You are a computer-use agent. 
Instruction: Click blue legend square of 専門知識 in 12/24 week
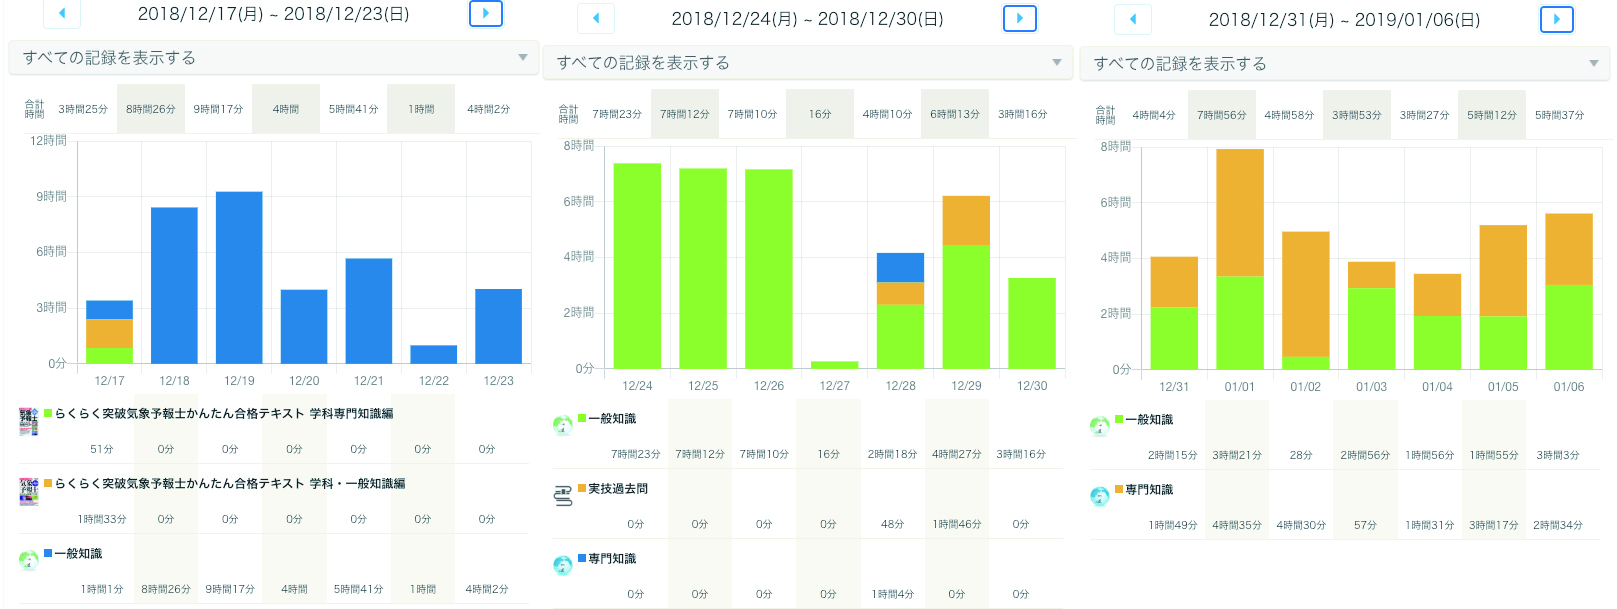(582, 558)
